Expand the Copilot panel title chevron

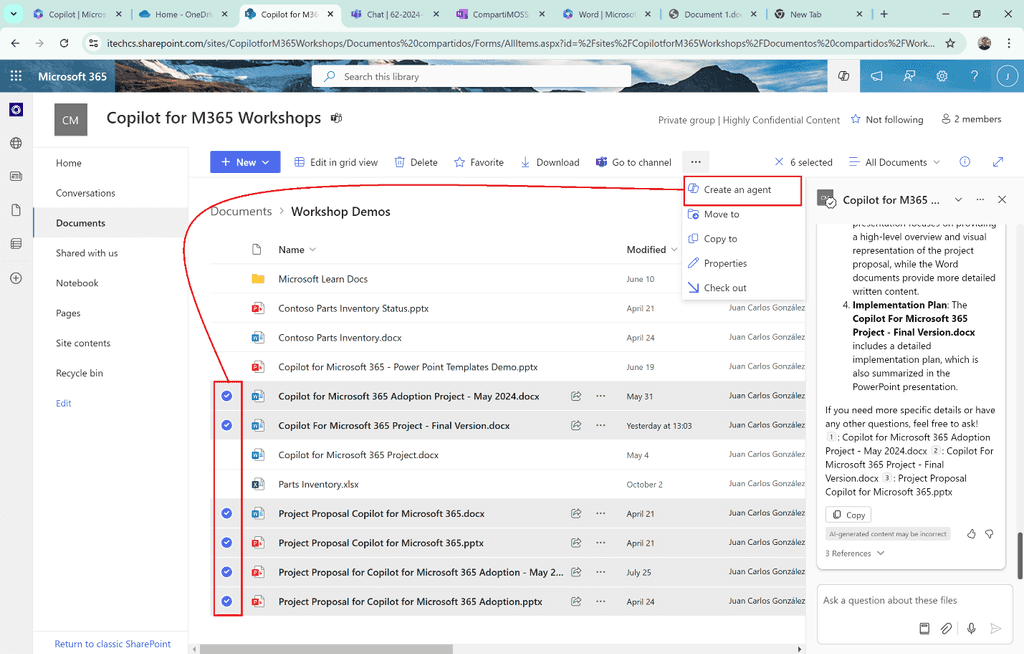958,200
